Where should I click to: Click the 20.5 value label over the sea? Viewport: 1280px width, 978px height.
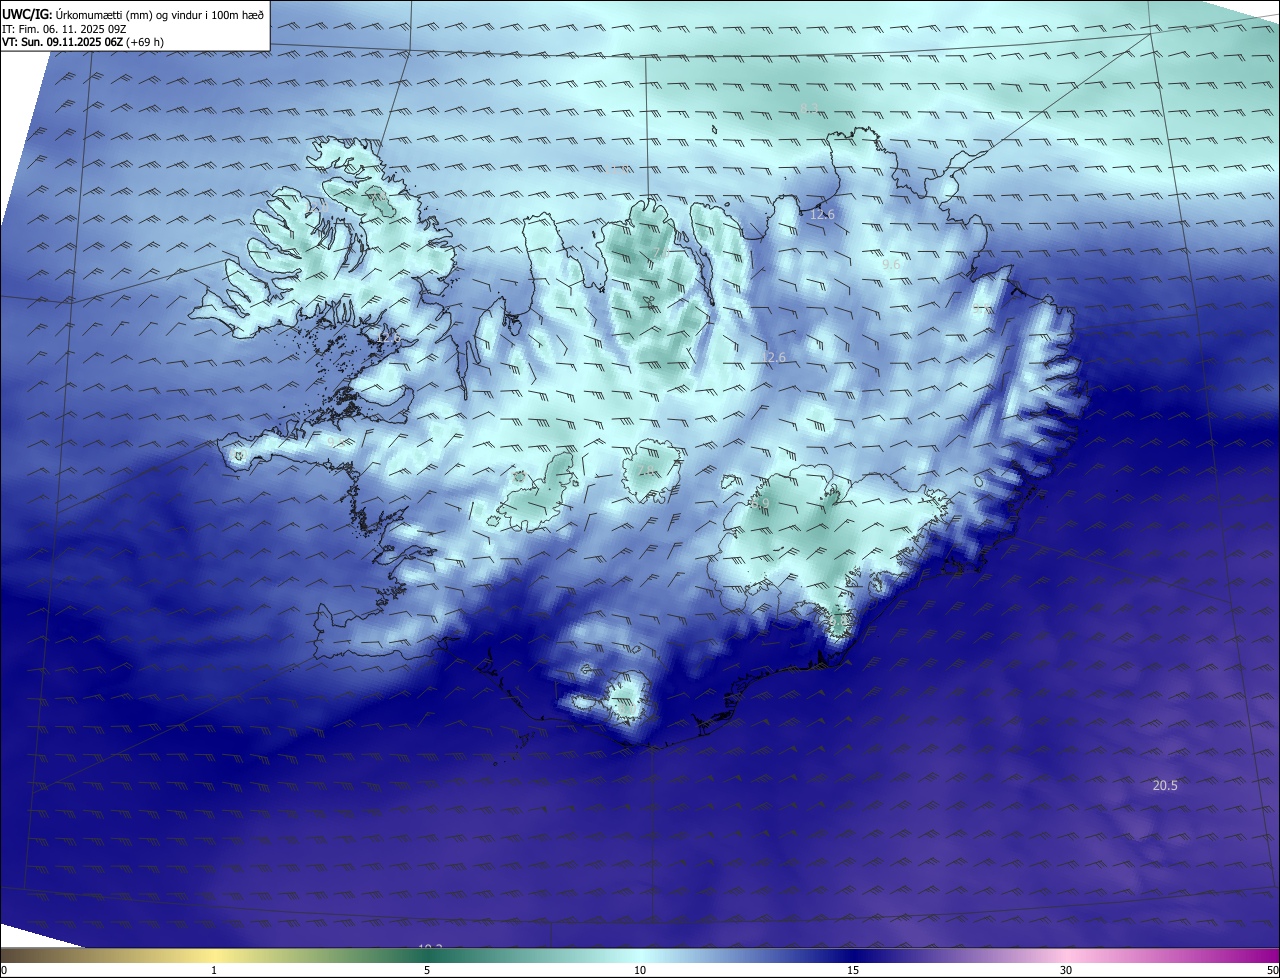(1165, 786)
